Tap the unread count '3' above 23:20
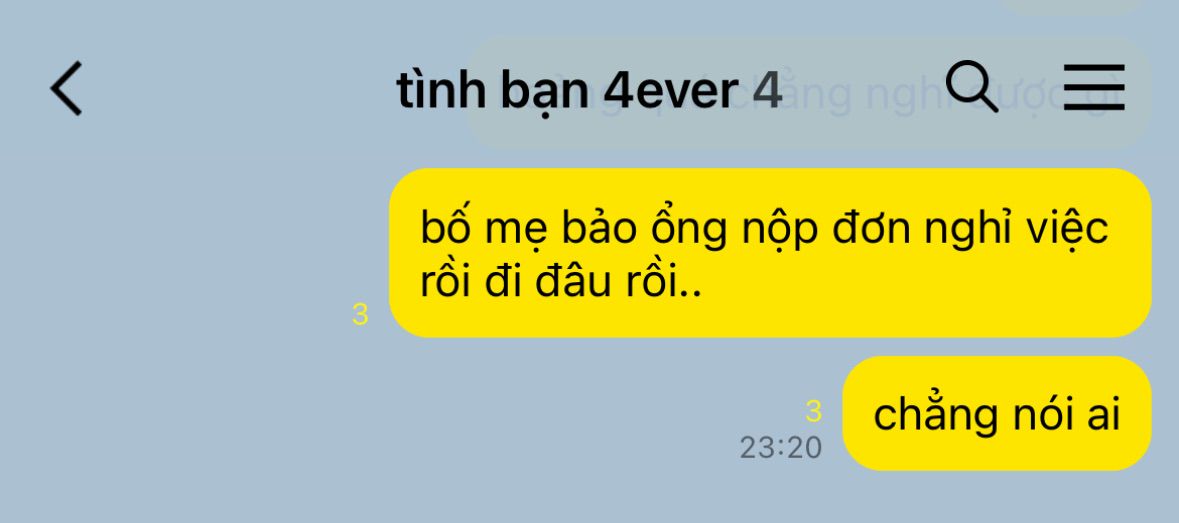 pos(814,412)
